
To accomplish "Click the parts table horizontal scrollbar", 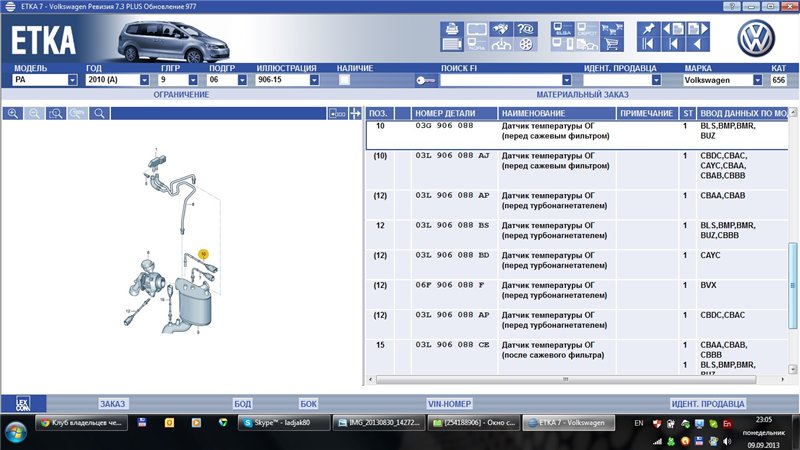I will tap(565, 379).
